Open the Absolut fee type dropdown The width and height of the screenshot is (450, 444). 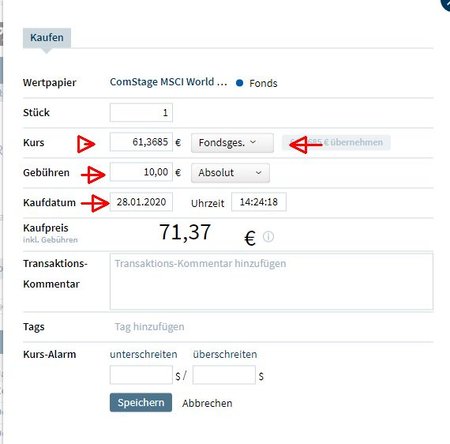pyautogui.click(x=230, y=173)
